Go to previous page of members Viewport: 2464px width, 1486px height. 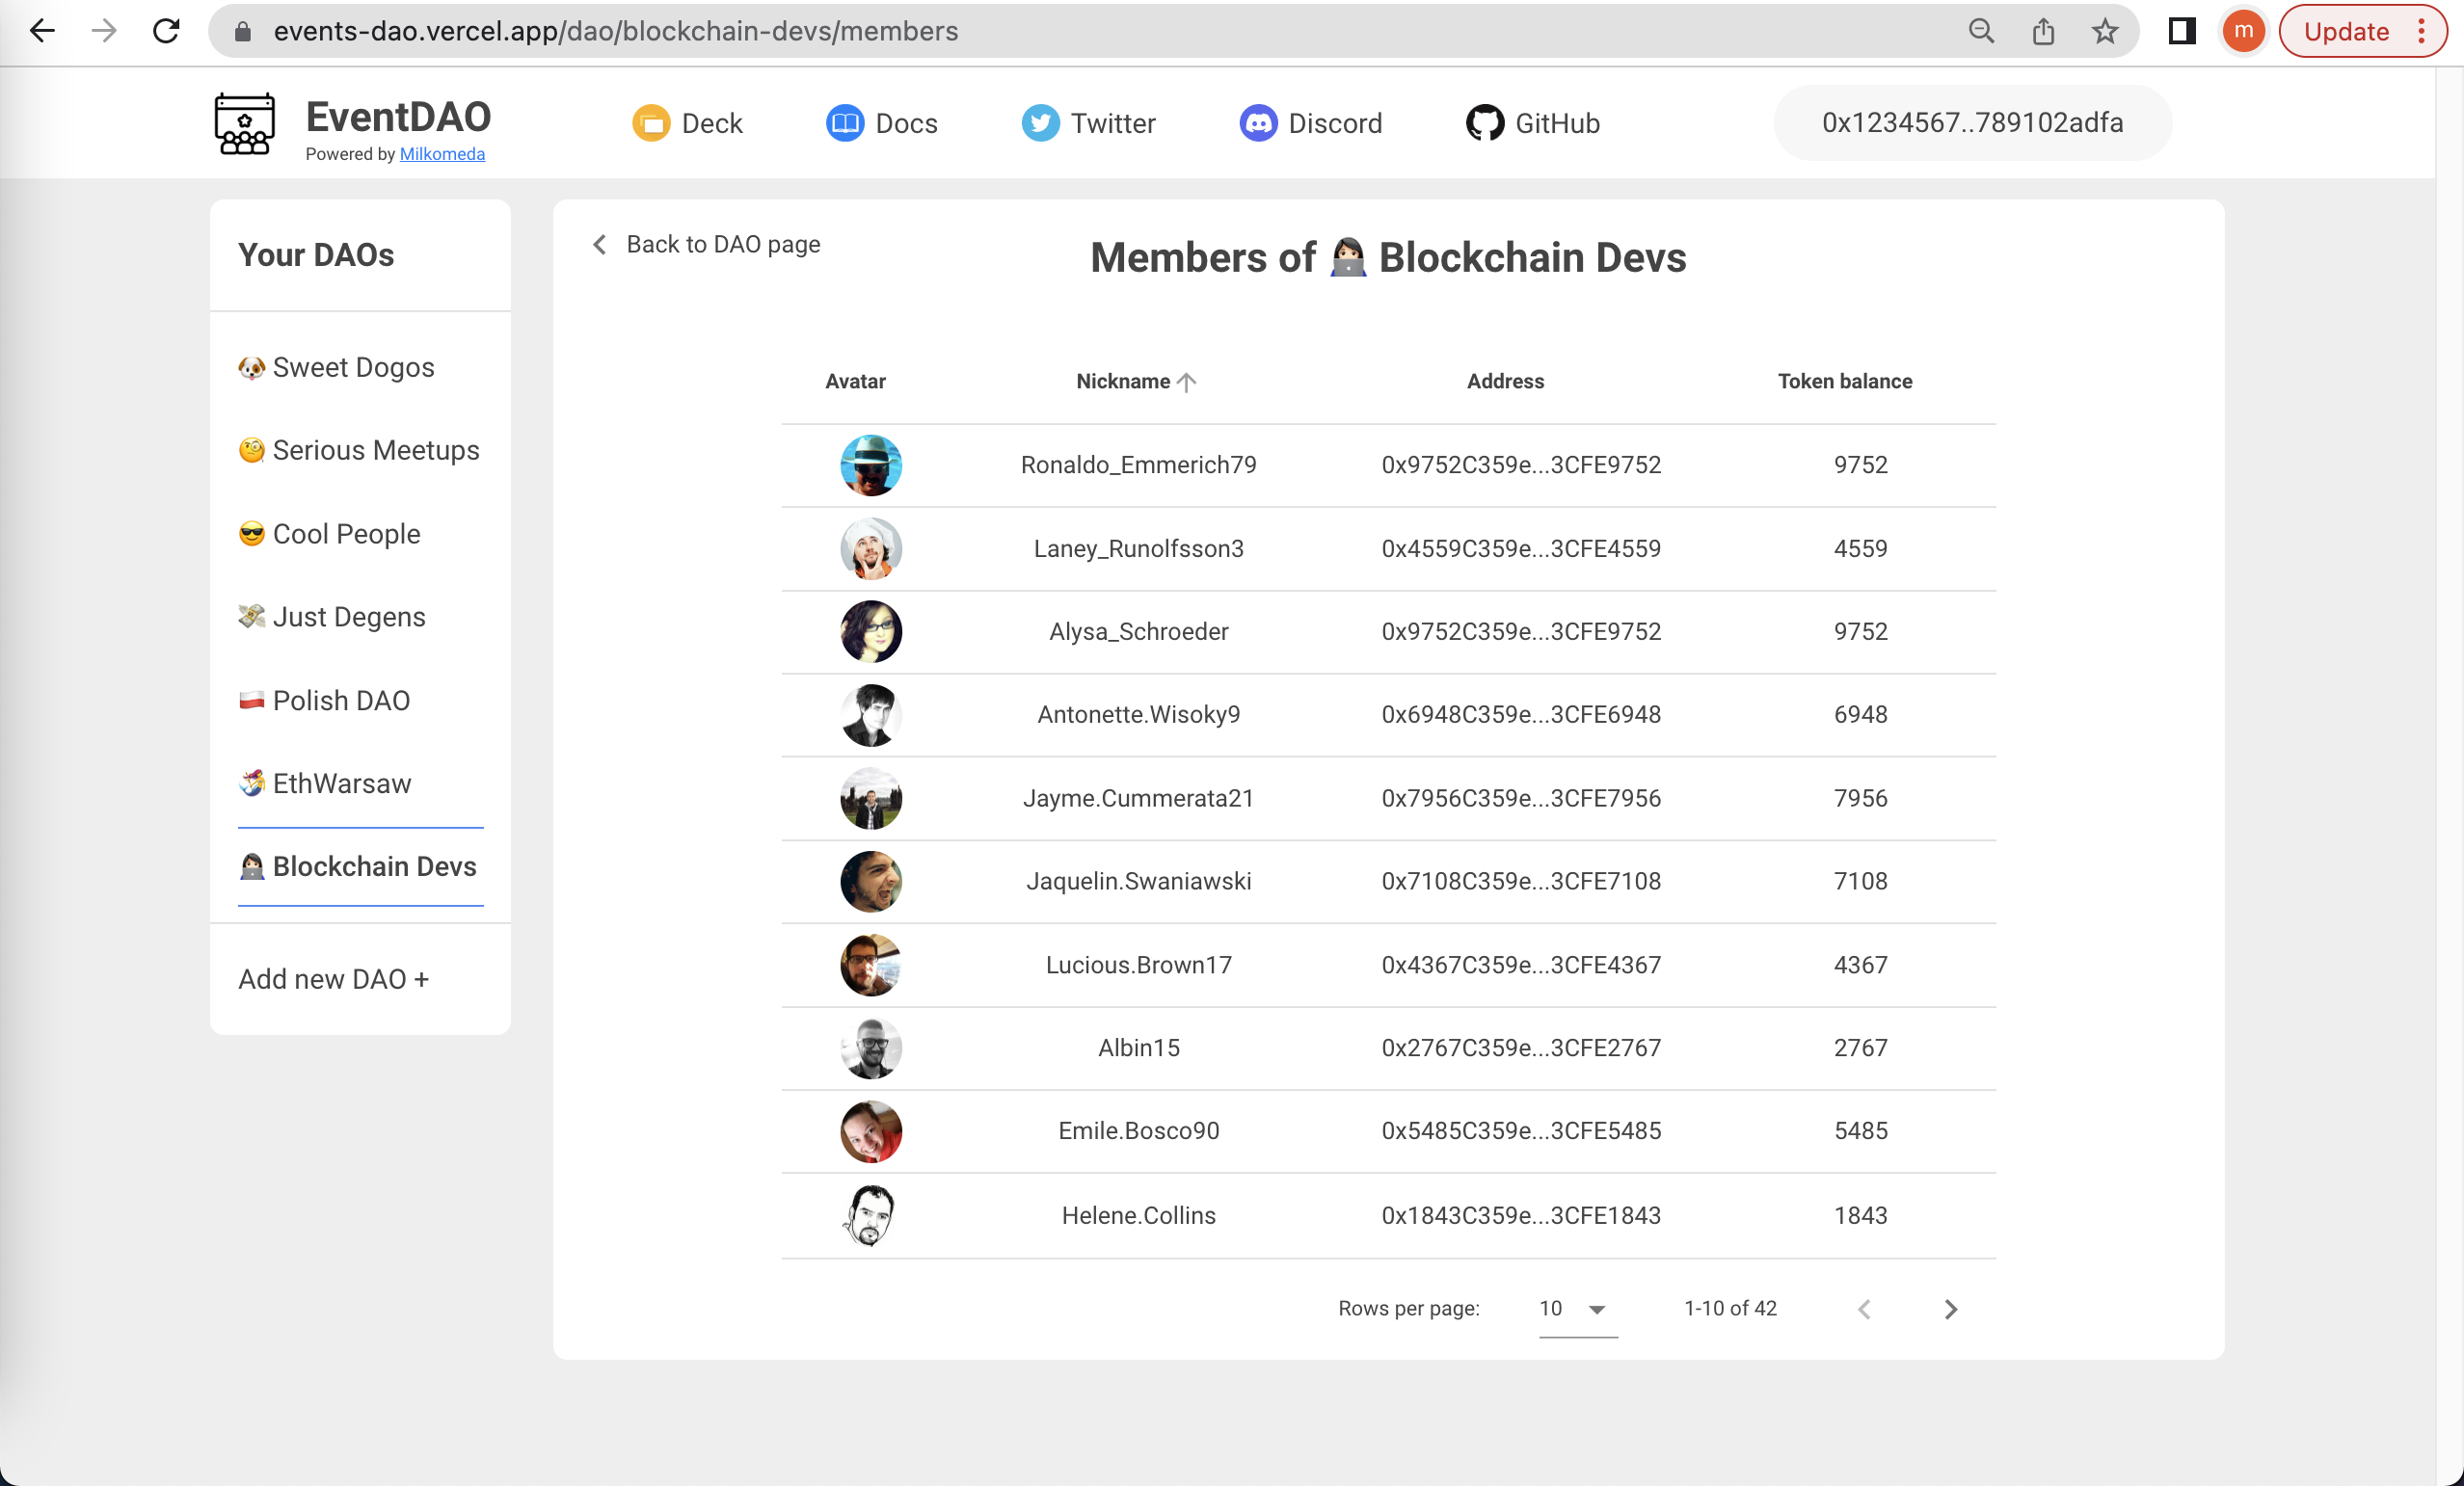(1863, 1309)
